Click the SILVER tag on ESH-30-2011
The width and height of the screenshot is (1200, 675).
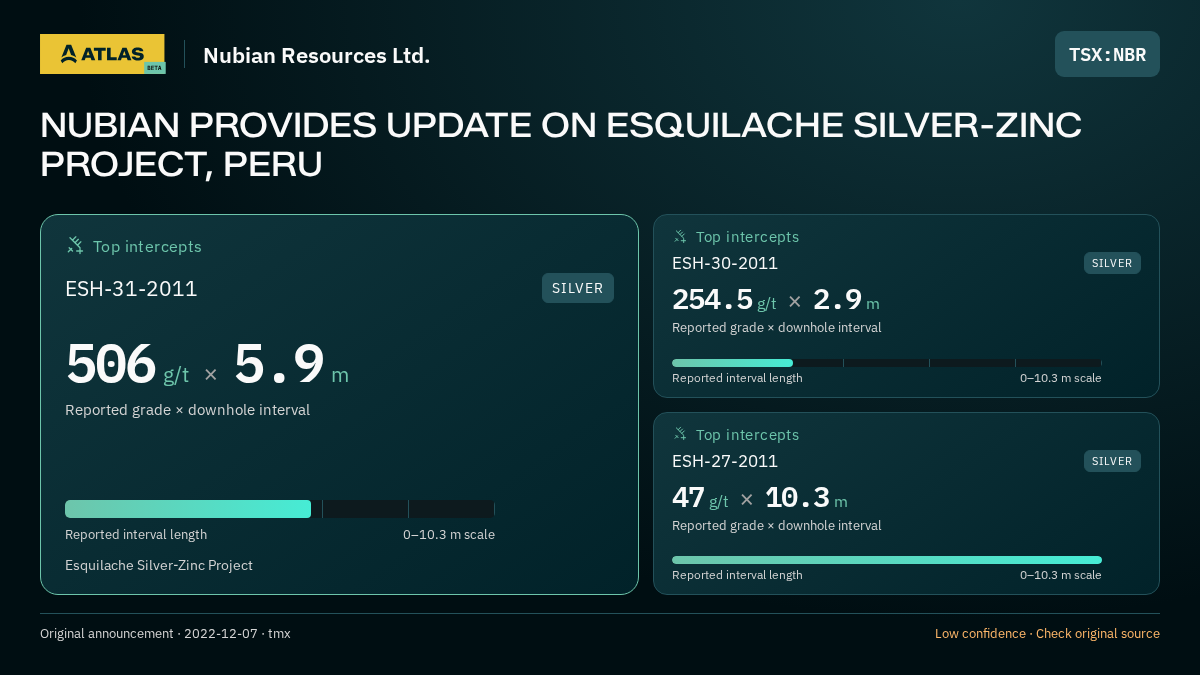tap(1112, 263)
